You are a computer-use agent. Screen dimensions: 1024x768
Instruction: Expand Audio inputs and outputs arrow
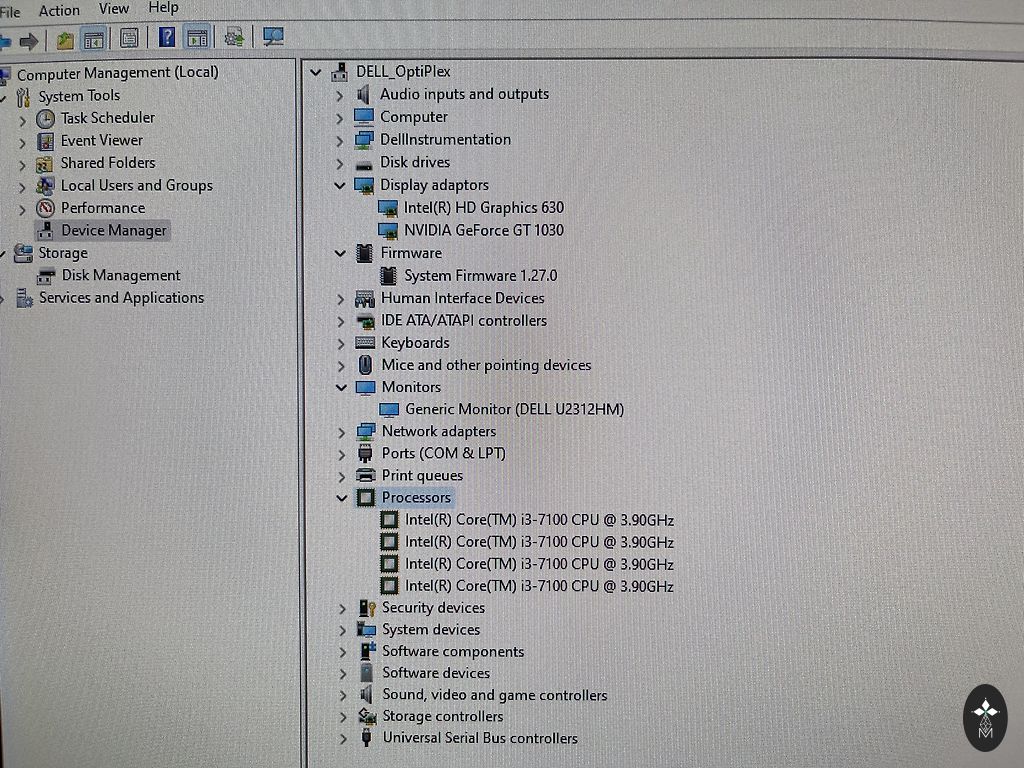pos(340,96)
